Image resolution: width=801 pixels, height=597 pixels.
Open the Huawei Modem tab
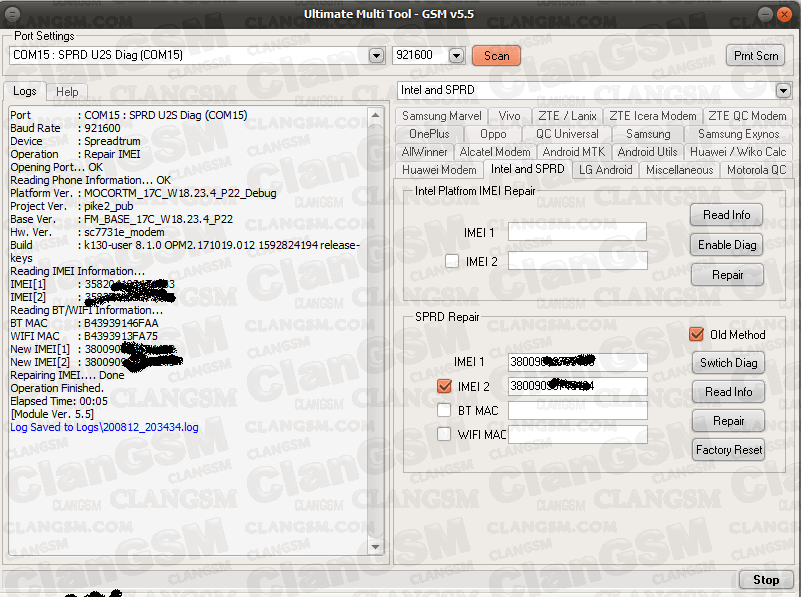439,170
